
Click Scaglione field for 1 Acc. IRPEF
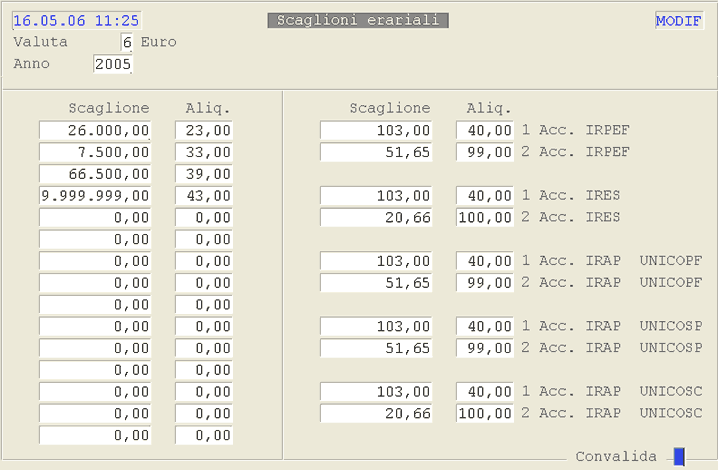pos(376,130)
